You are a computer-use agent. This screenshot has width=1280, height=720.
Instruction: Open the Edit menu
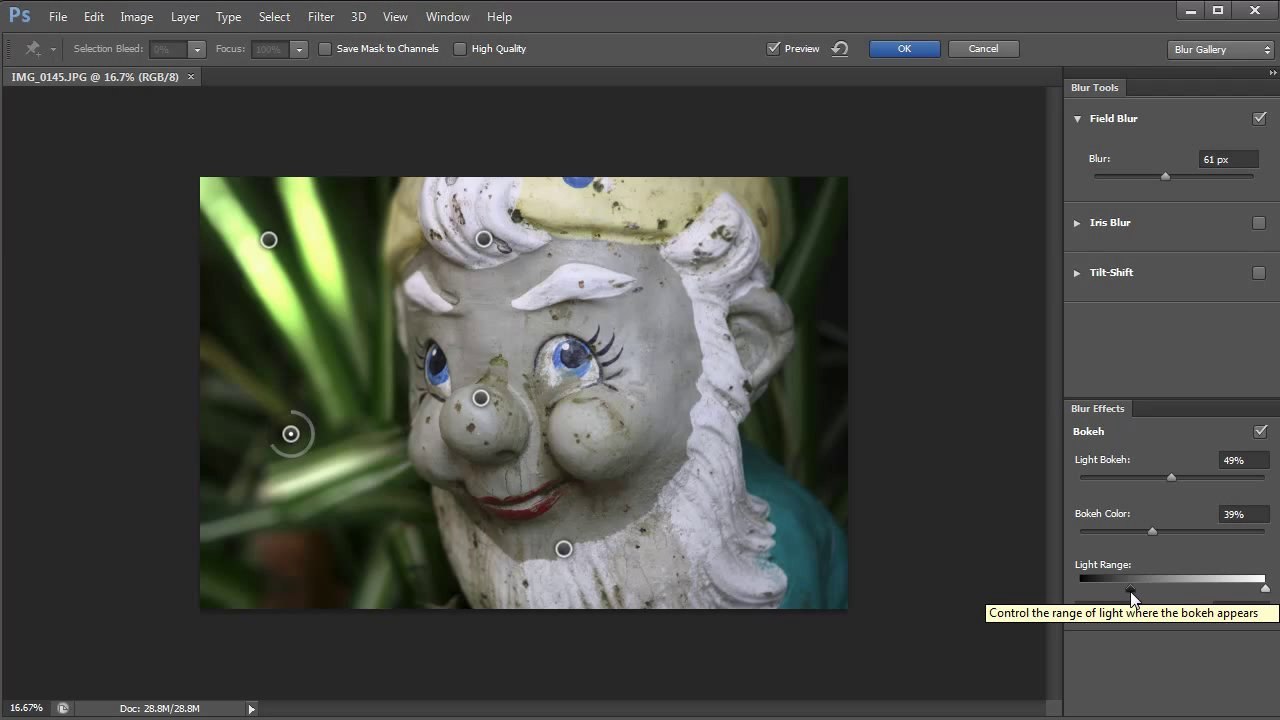(94, 17)
